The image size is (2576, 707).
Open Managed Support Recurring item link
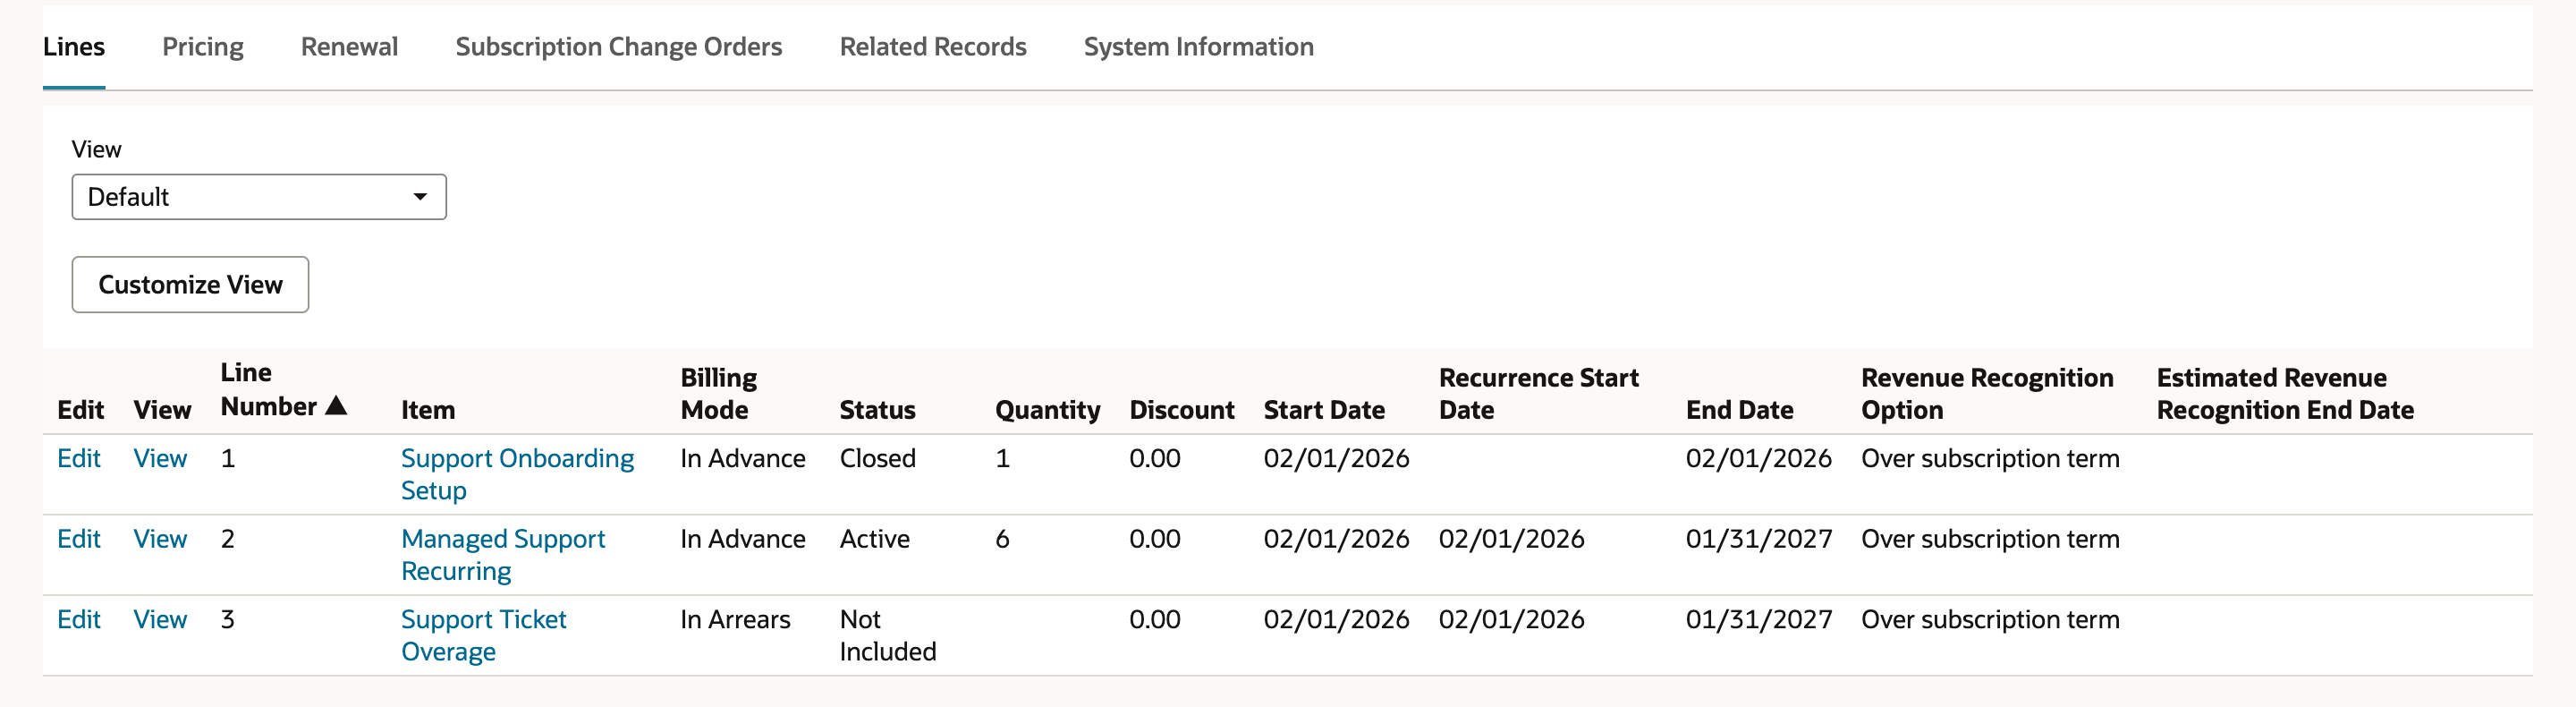503,555
